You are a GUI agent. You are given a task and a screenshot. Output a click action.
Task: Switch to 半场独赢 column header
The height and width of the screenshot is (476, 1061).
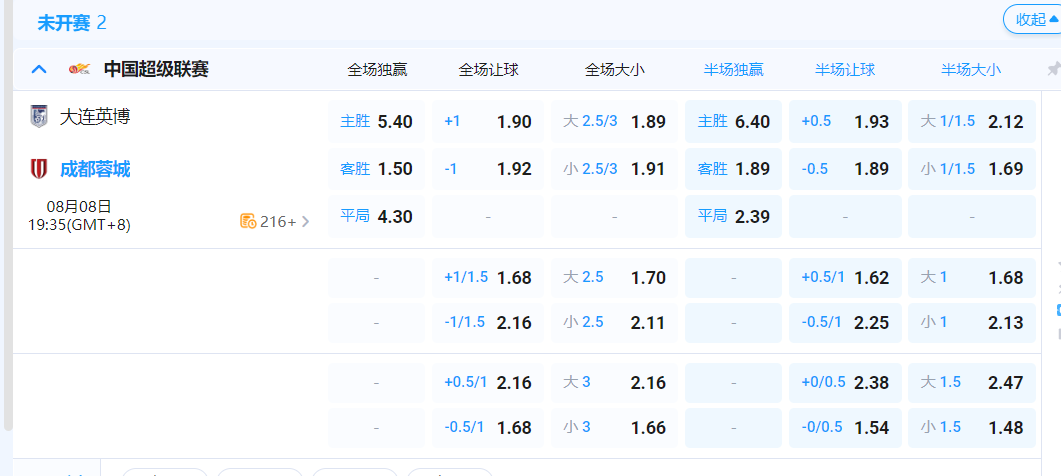733,69
